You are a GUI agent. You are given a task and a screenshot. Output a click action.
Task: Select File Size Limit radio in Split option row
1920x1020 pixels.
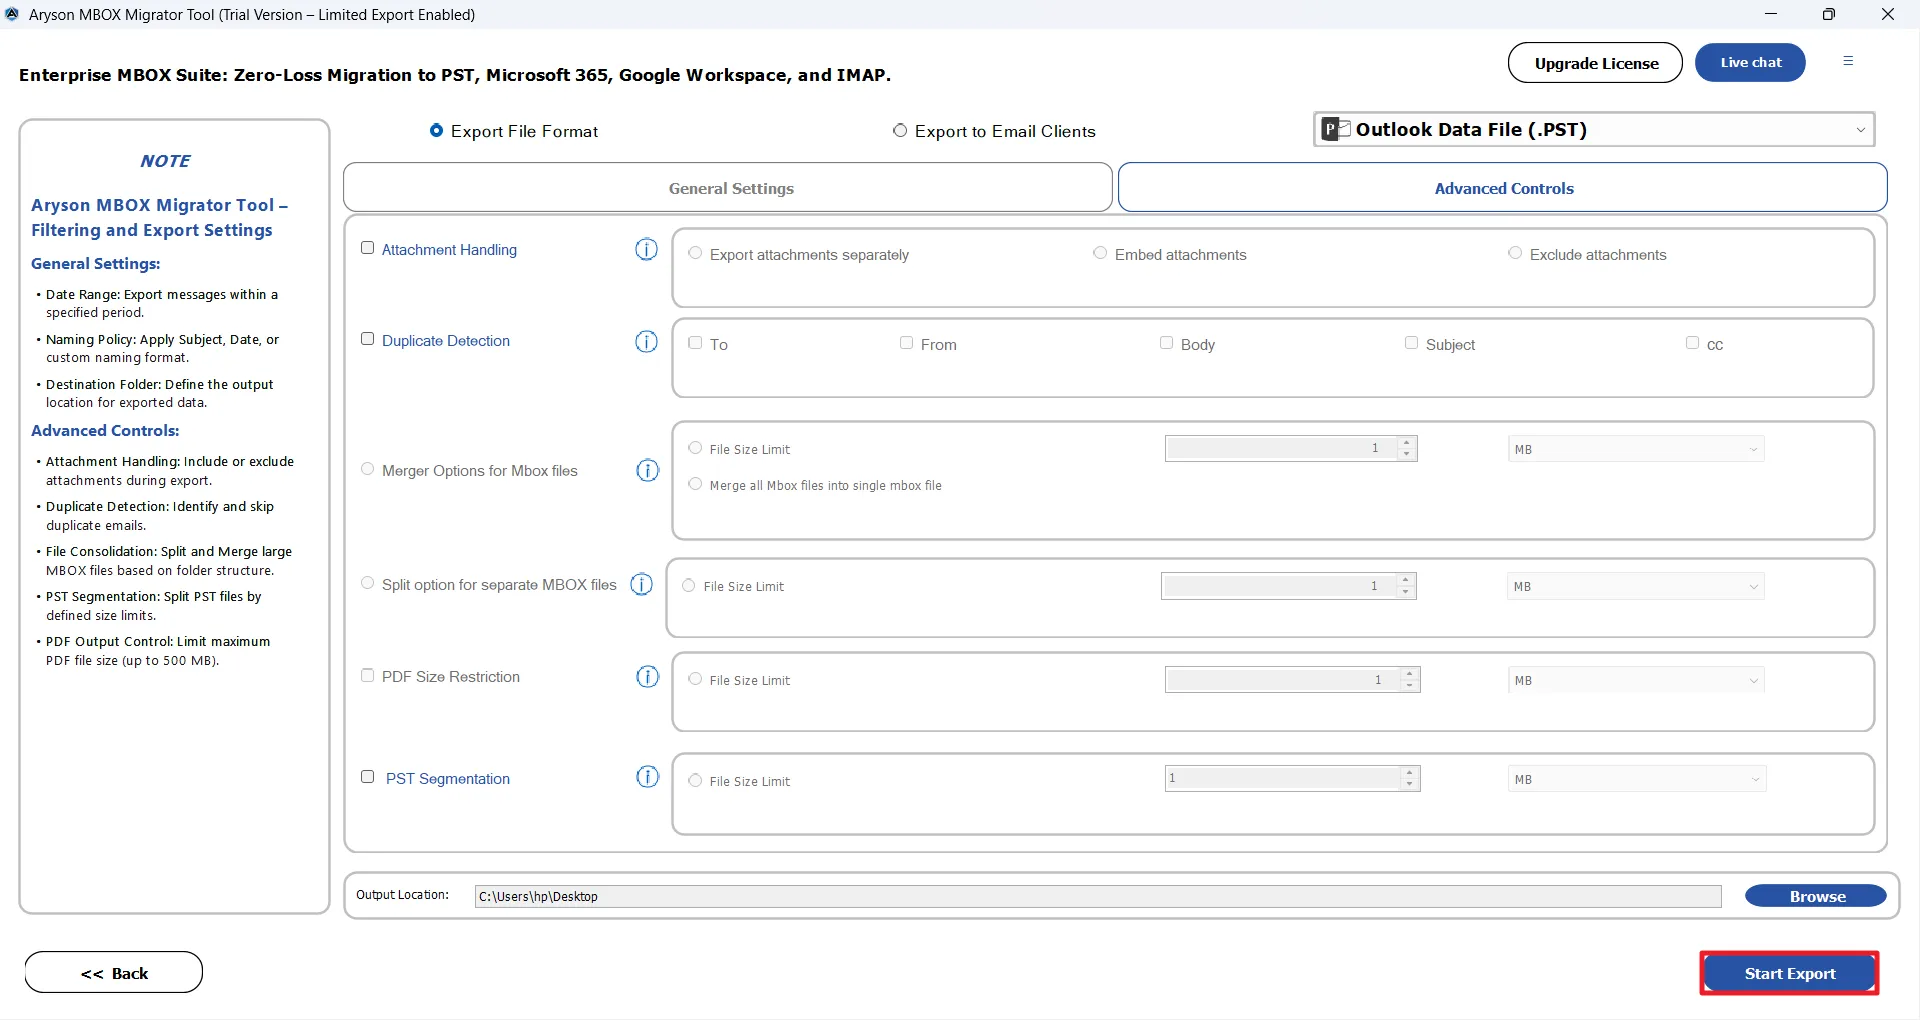689,585
